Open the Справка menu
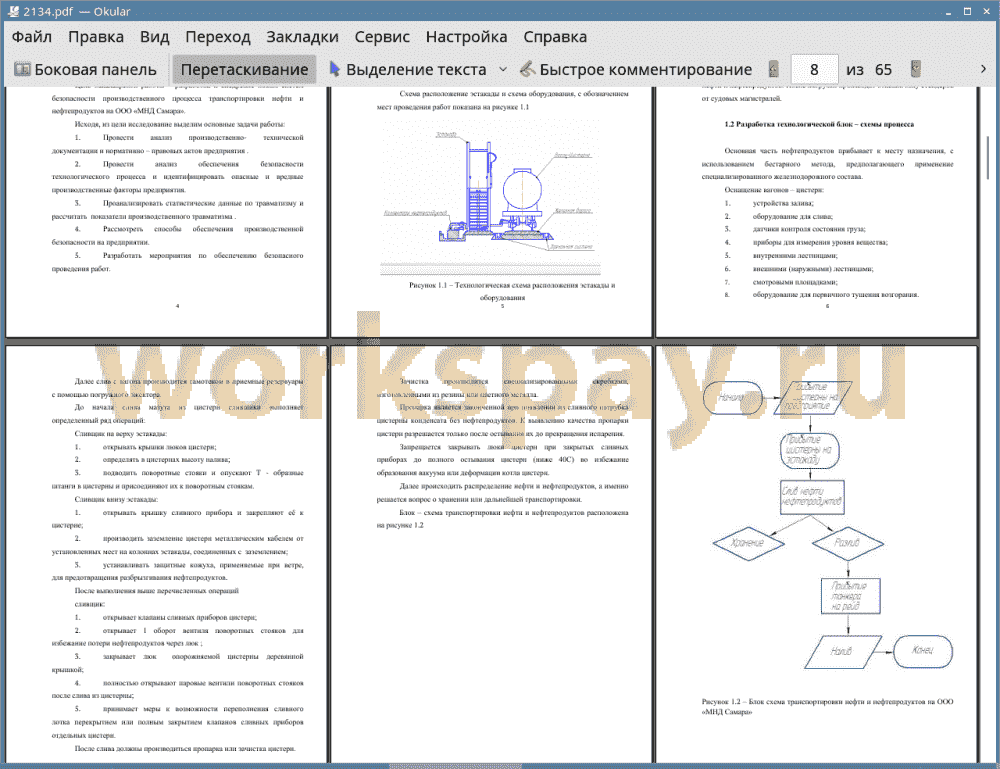 (555, 37)
